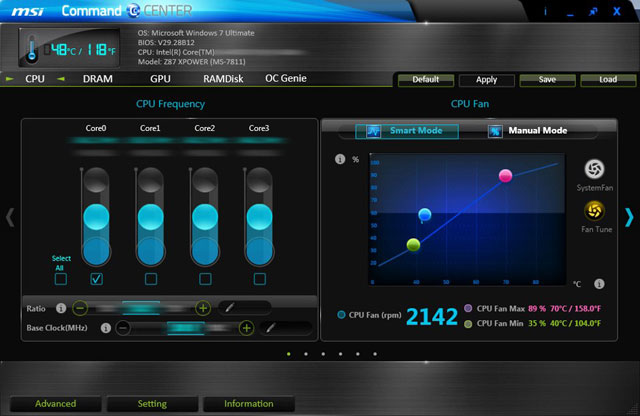Click the Core2 frequency slider knob
Image resolution: width=640 pixels, height=416 pixels.
click(x=205, y=217)
